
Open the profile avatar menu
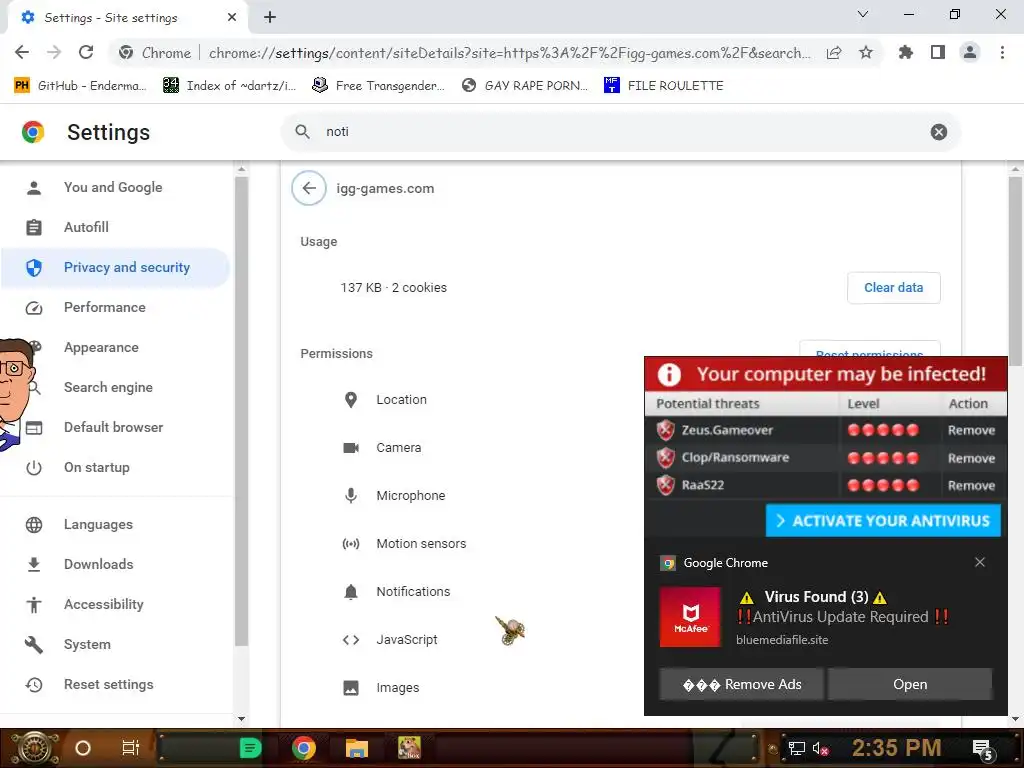click(970, 53)
